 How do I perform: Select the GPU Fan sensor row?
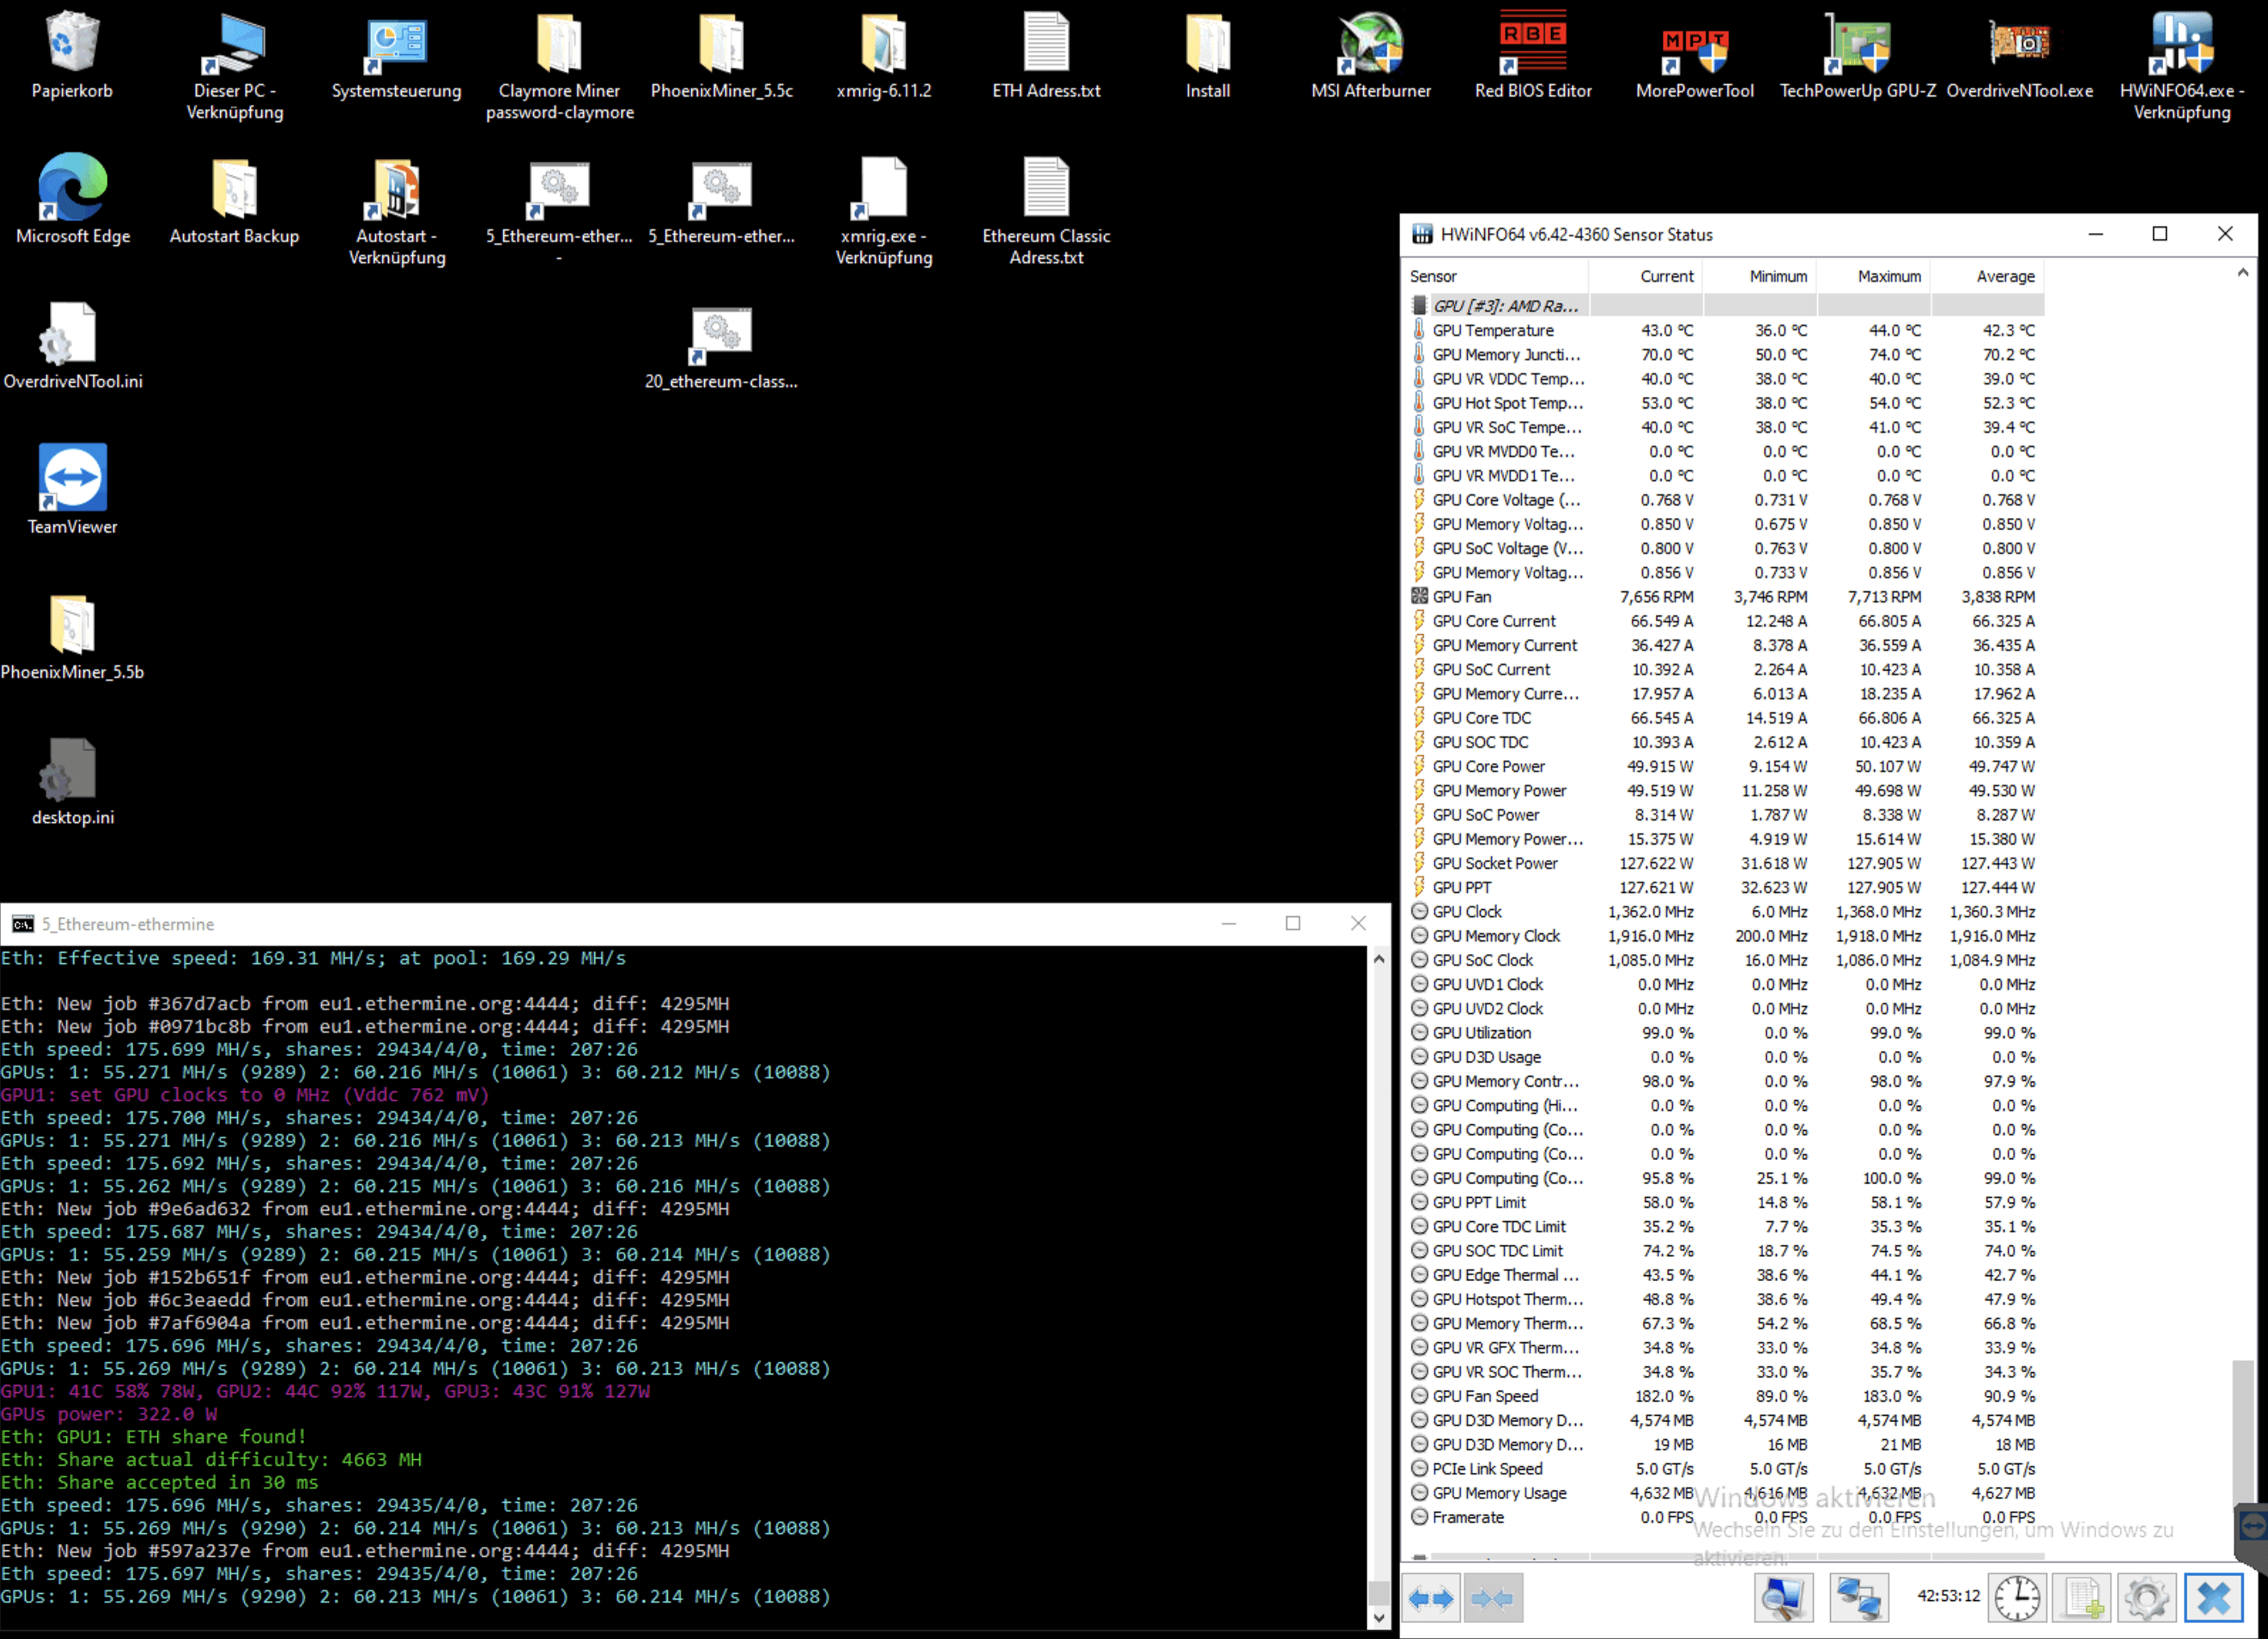1725,596
